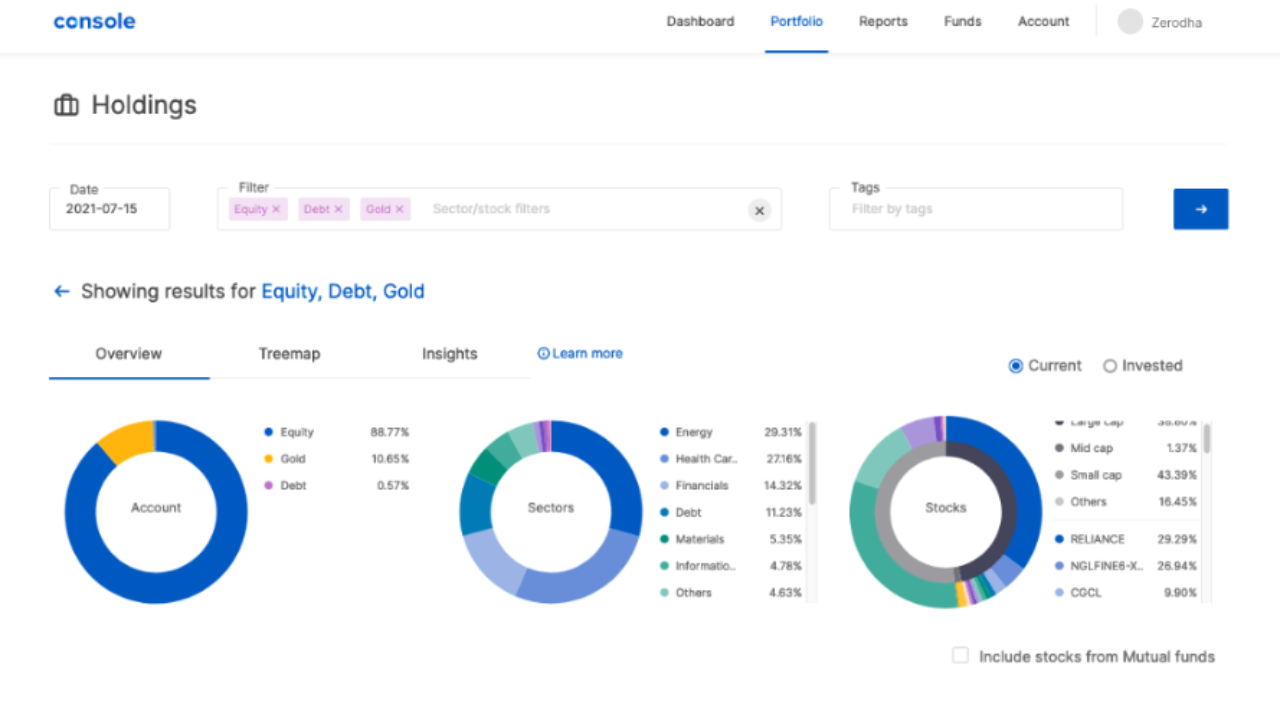This screenshot has height=720, width=1280.
Task: Open the Learn more link
Action: coord(580,353)
